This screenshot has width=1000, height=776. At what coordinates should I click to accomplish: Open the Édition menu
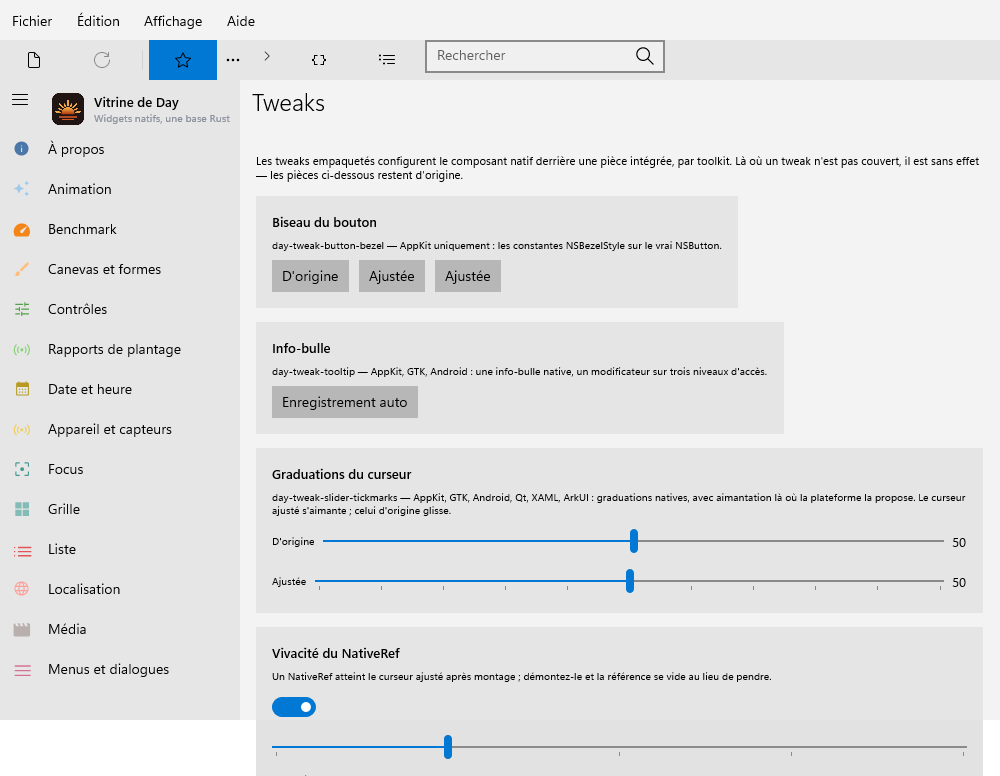(x=98, y=21)
